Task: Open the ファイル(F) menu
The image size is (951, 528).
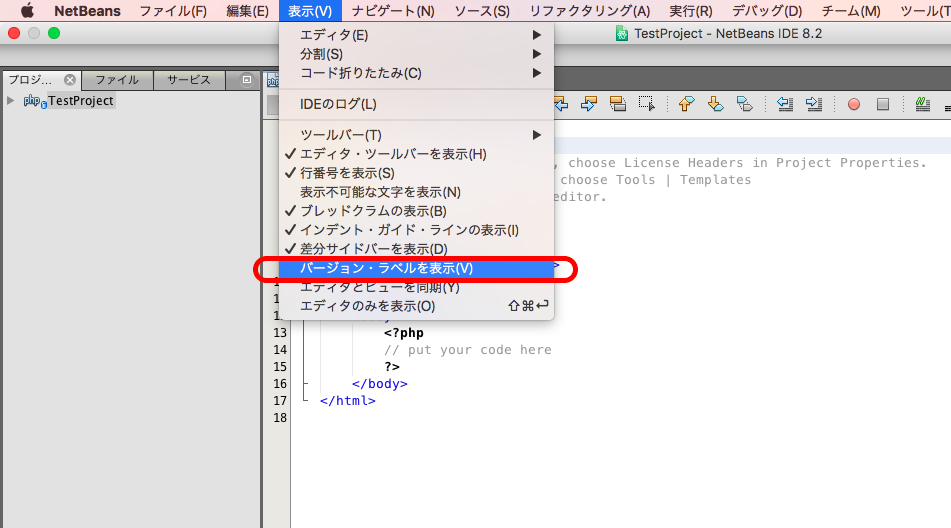Action: click(x=173, y=11)
